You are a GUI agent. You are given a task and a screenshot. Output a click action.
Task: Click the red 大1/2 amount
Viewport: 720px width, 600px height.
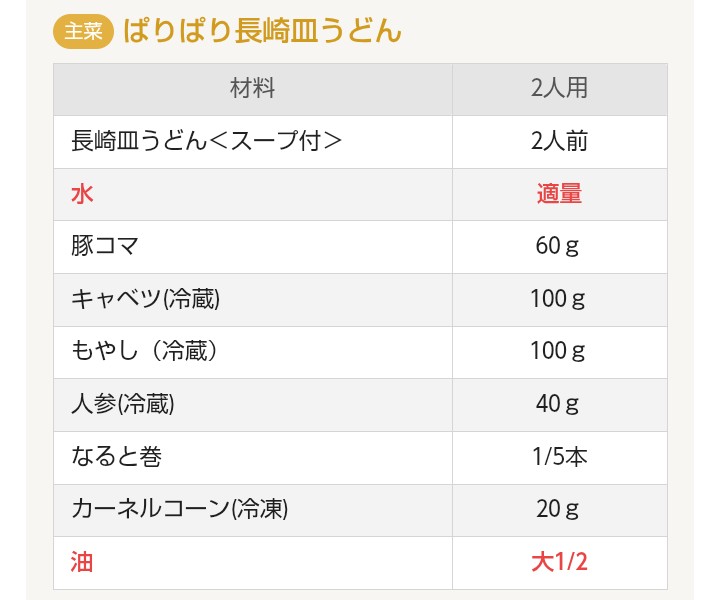click(559, 562)
